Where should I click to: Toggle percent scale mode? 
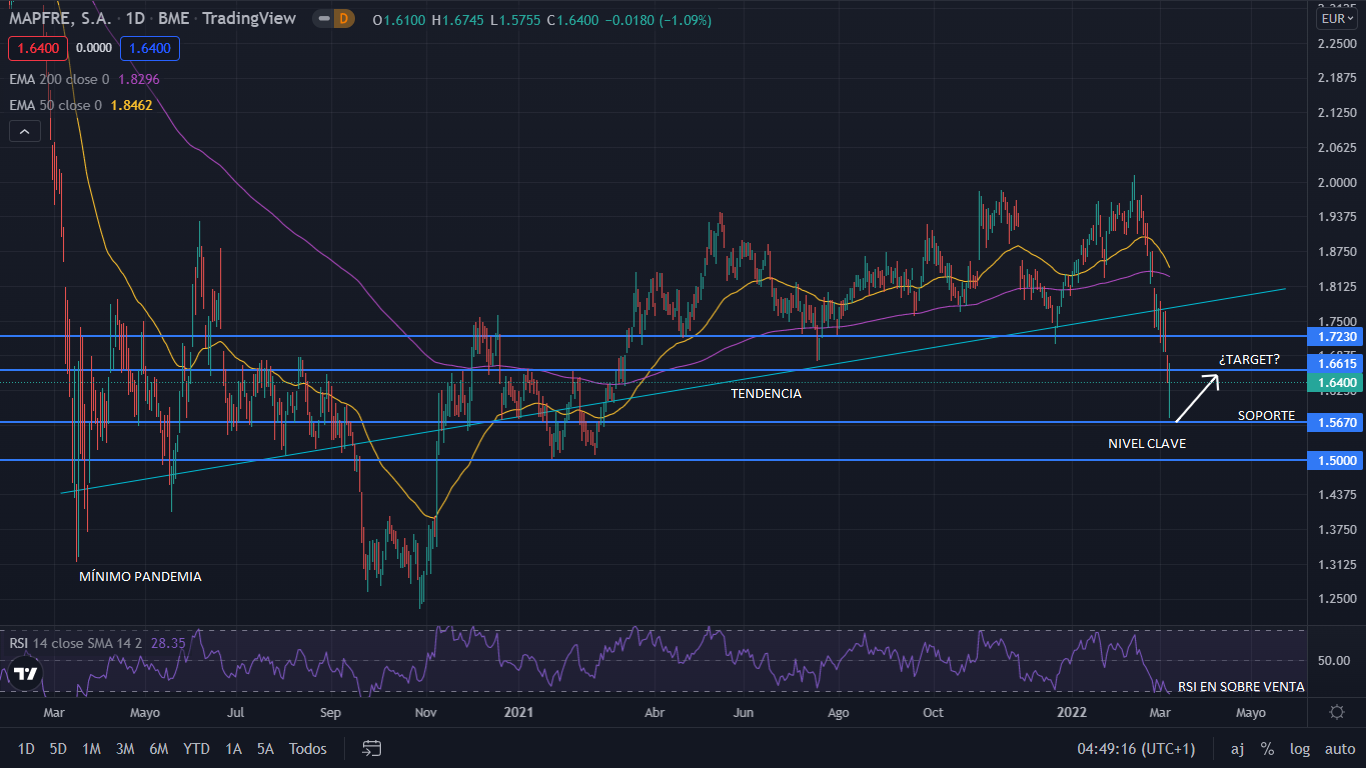pos(1267,748)
